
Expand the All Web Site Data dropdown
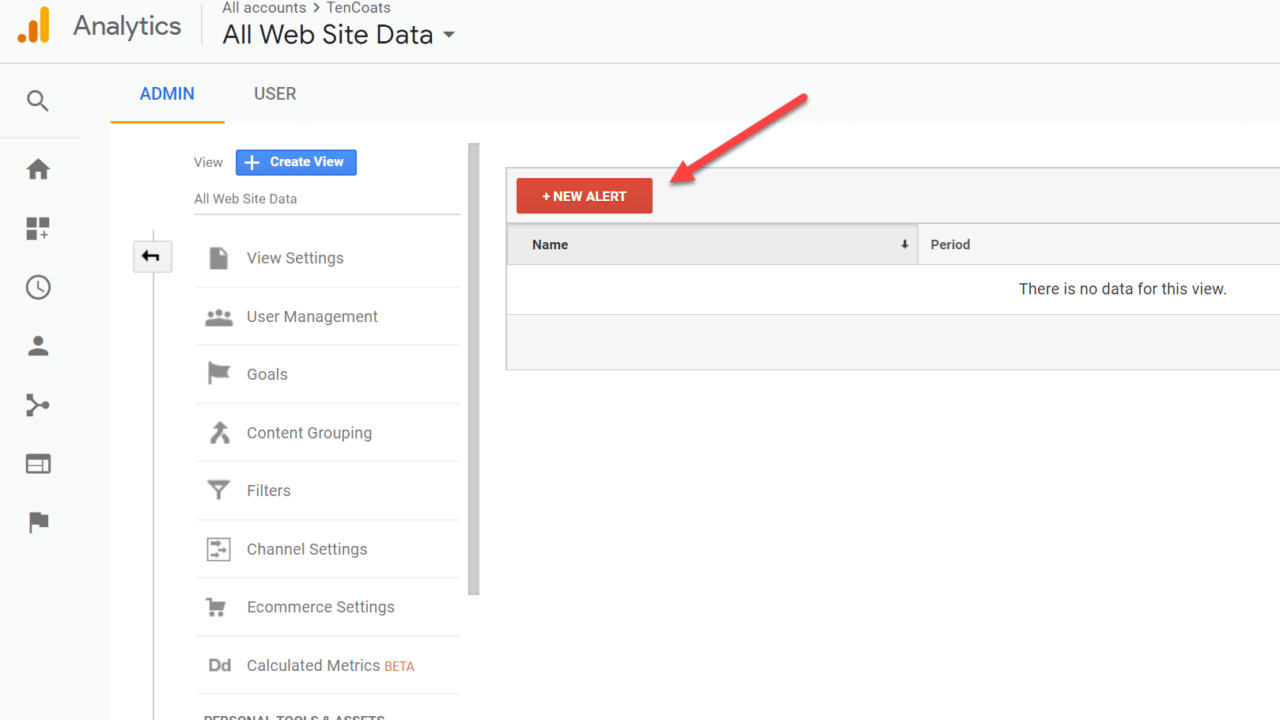tap(449, 35)
